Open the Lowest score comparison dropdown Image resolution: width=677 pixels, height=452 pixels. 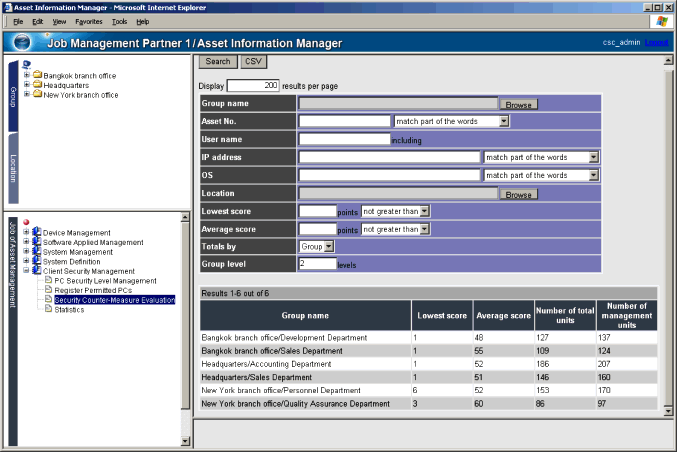pos(424,211)
